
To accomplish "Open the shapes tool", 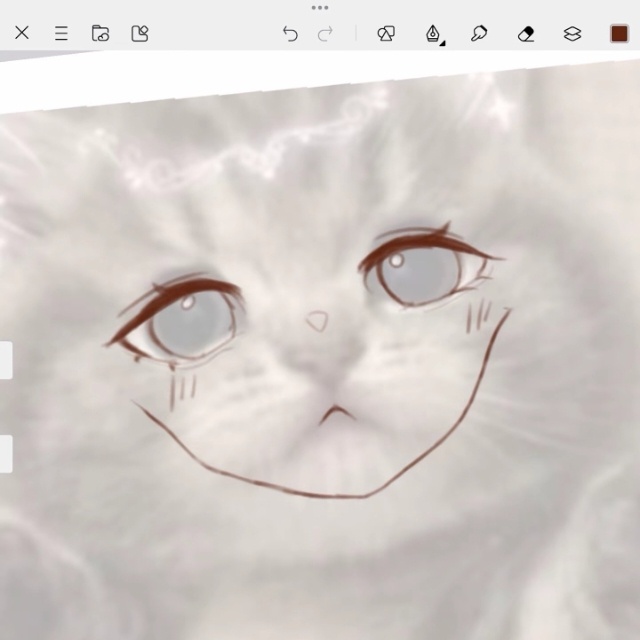I will (386, 34).
